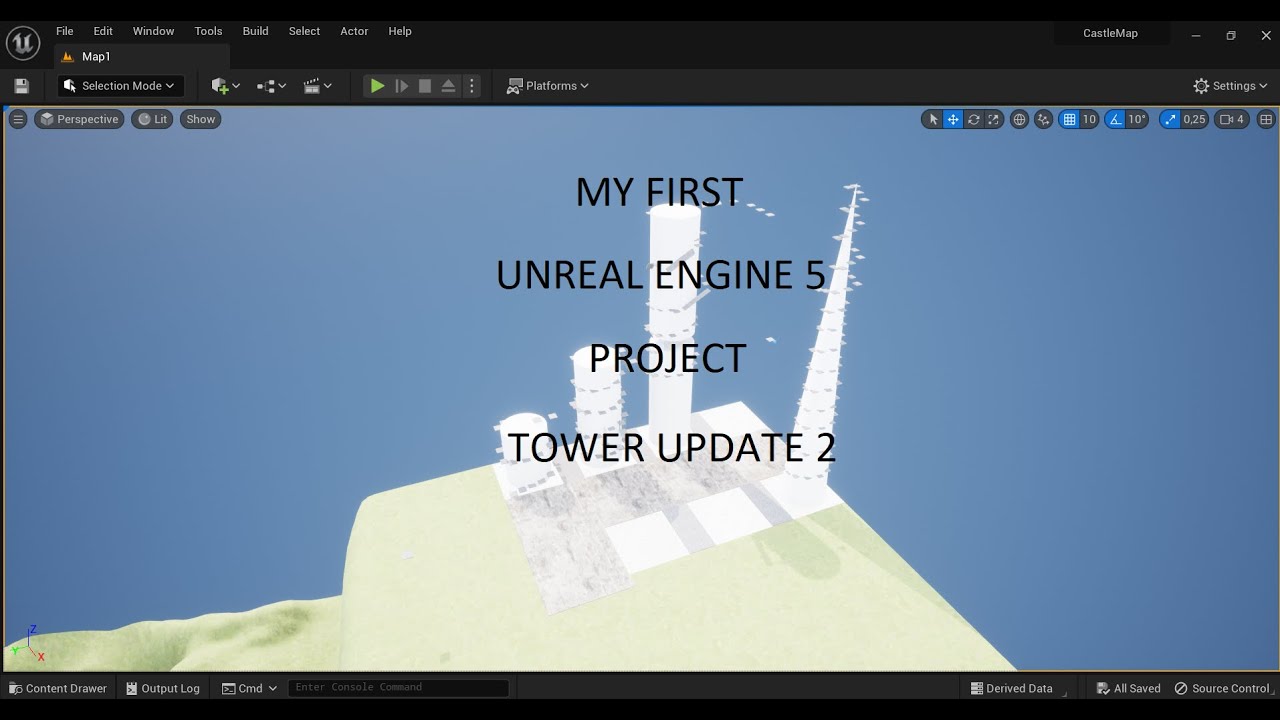Open the Source Control status menu

[x=1222, y=688]
